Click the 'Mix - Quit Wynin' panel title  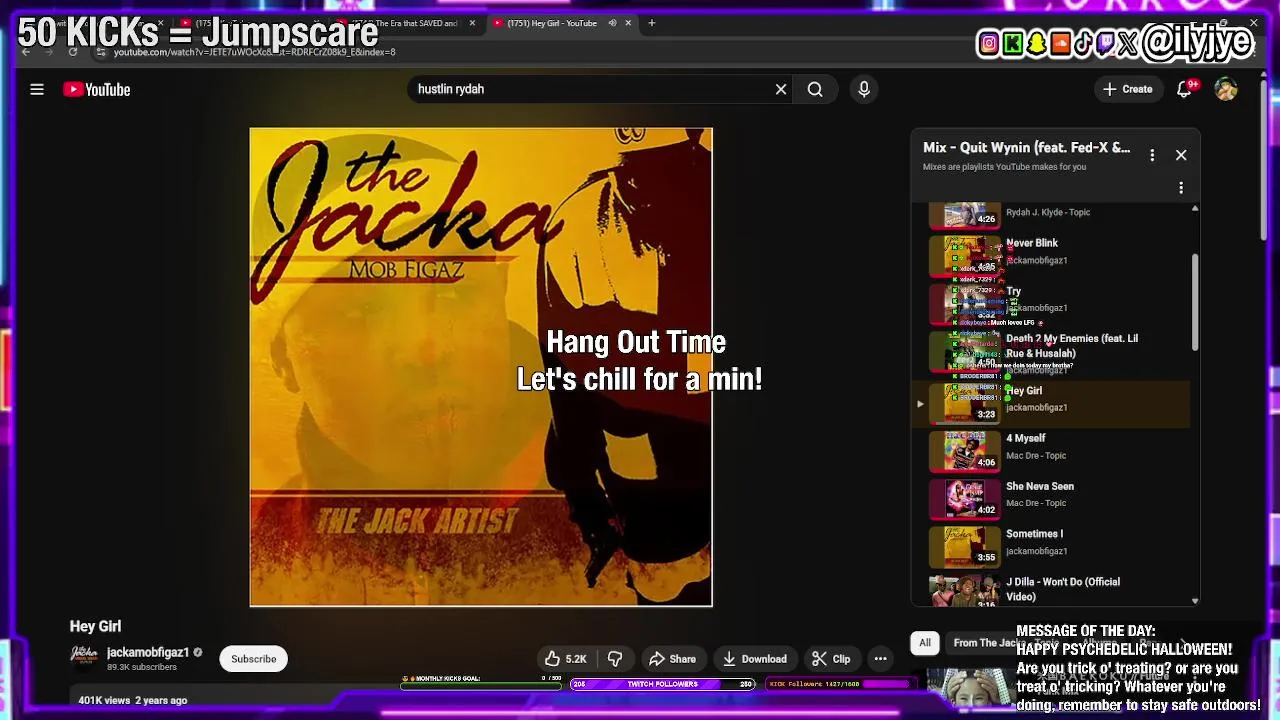1026,148
